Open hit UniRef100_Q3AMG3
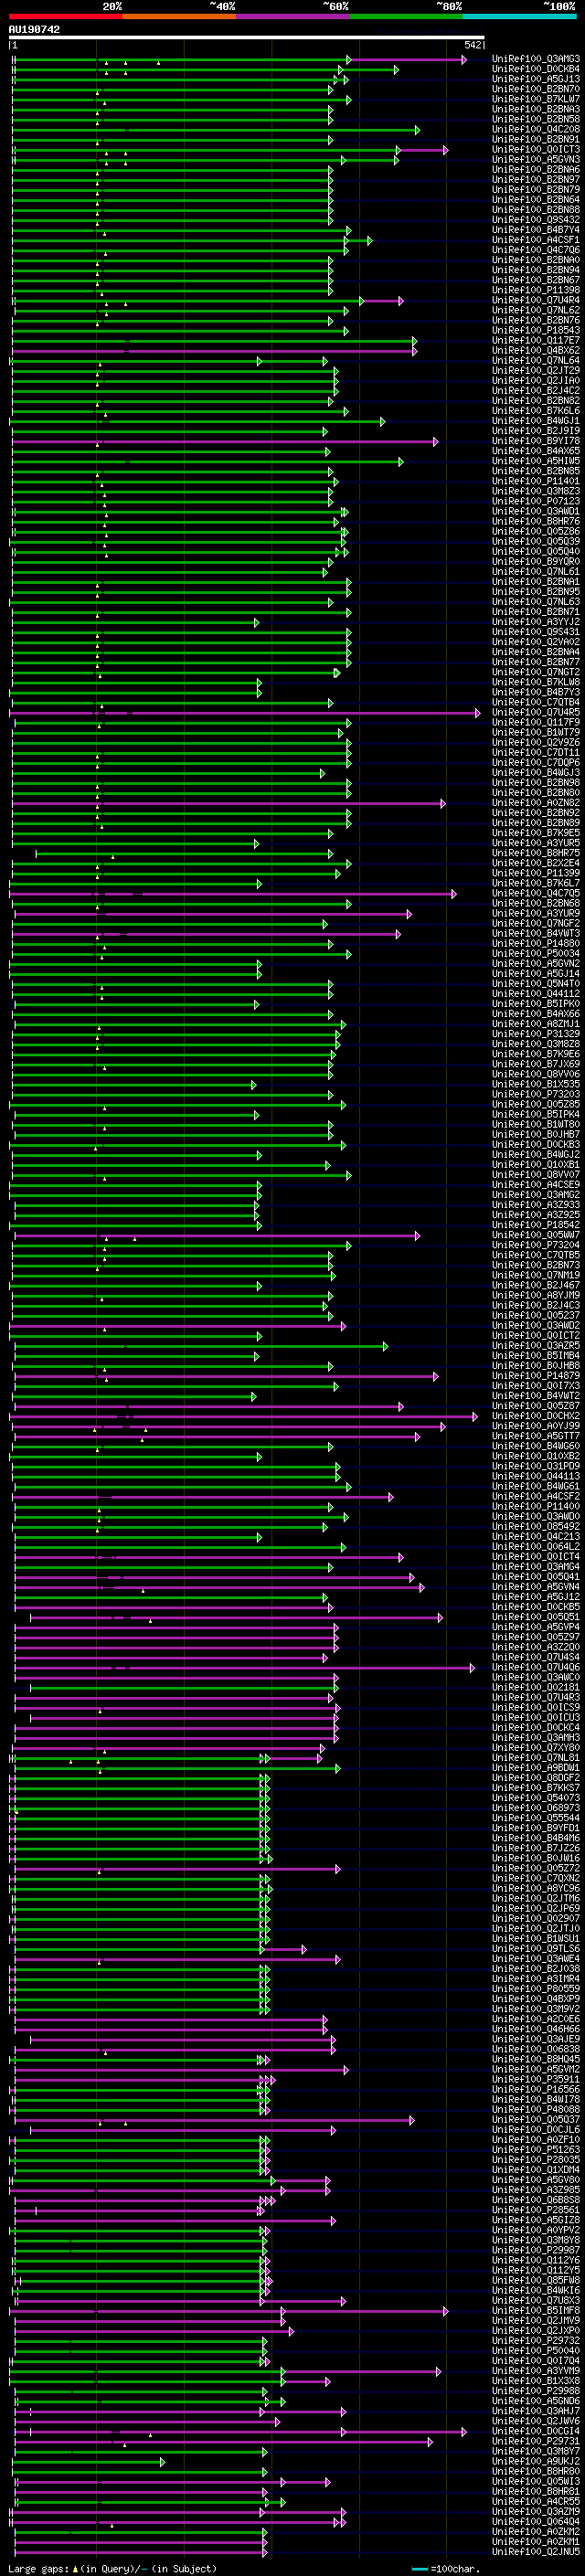585x2576 pixels. tap(536, 60)
